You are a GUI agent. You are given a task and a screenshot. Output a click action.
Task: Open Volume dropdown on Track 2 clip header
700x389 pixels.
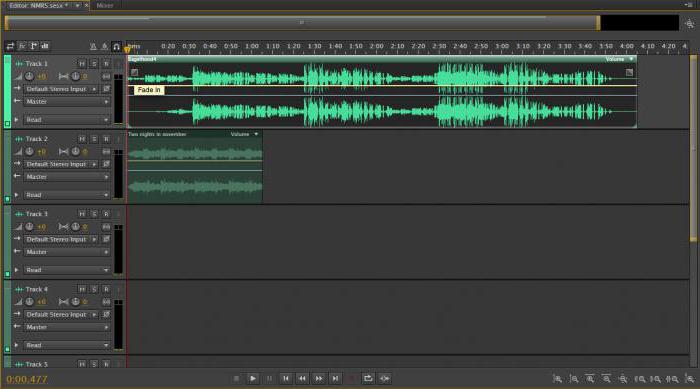(x=244, y=134)
